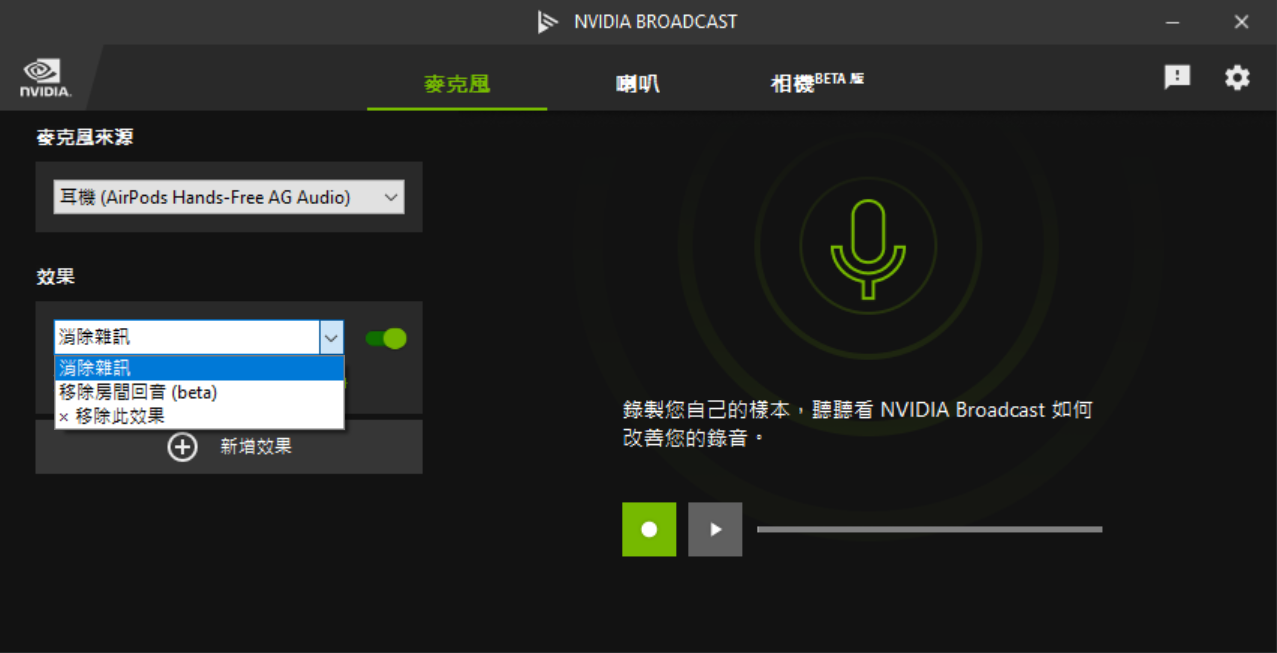Screen dimensions: 1277x653
Task: Click the 錄製您自己的樣本 description text
Action: point(858,424)
